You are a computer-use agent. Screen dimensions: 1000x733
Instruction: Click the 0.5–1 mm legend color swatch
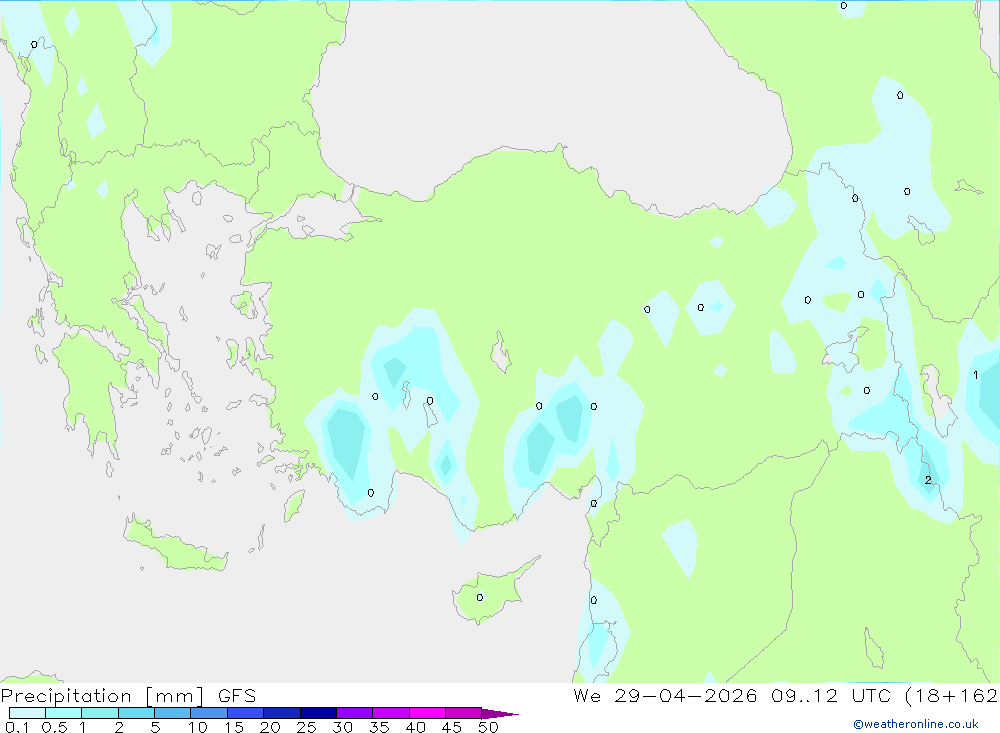64,713
